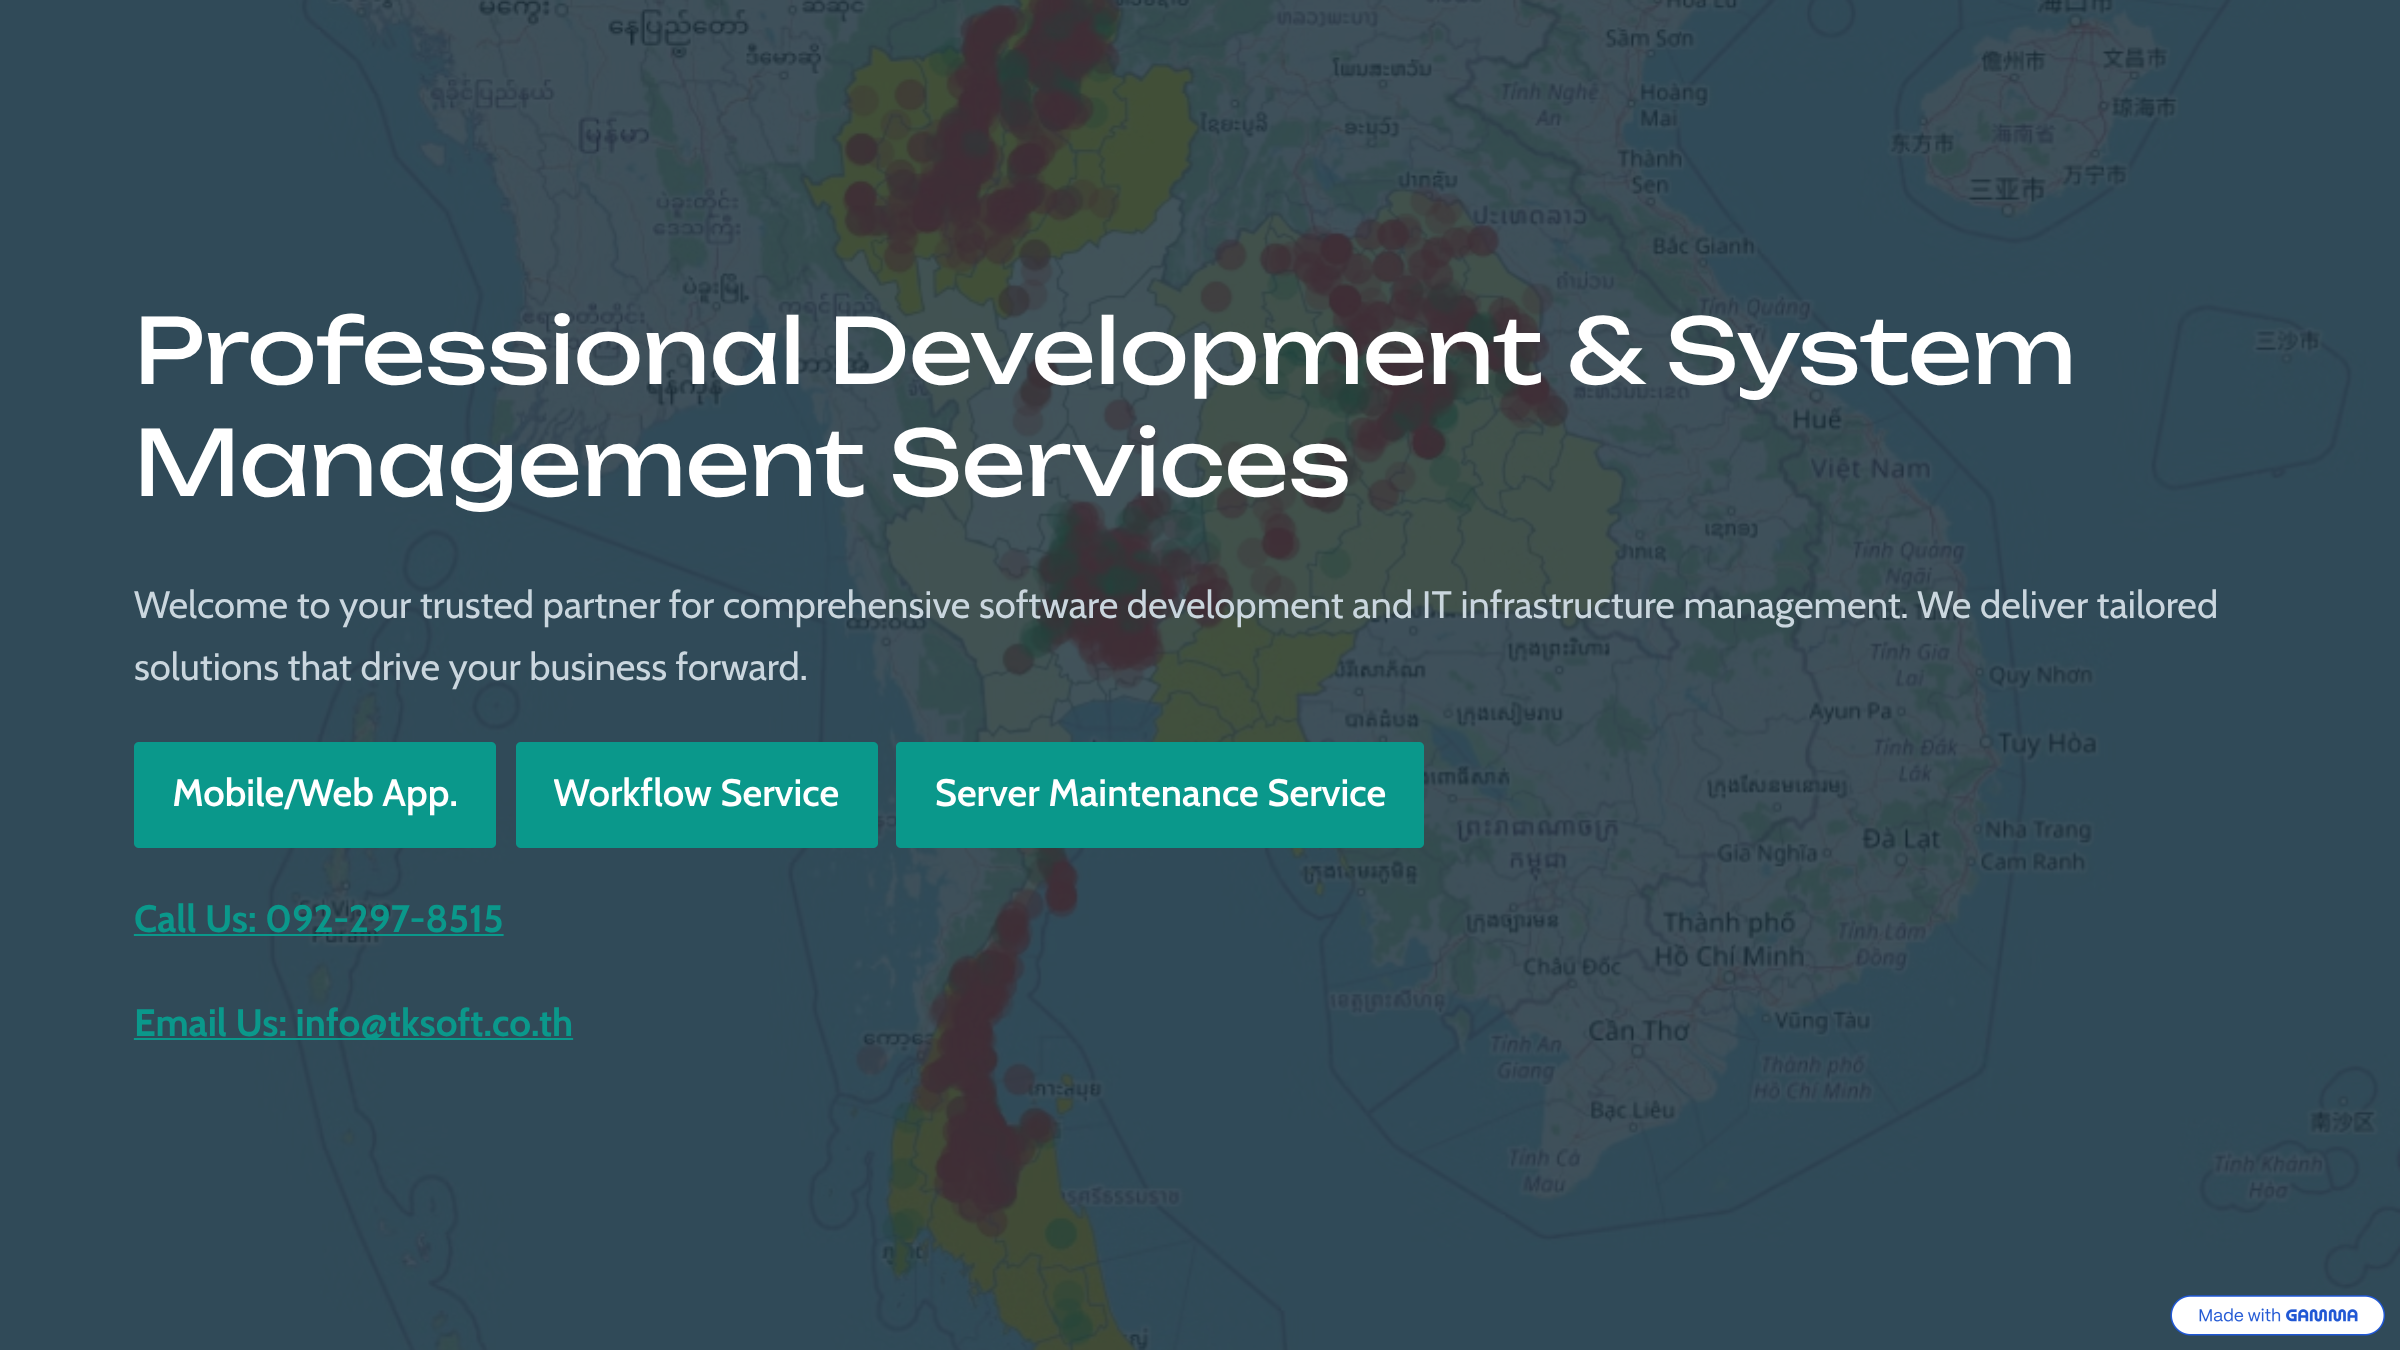Screen dimensions: 2400x1350
Task: Open the Workflow Service button
Action: pyautogui.click(x=696, y=794)
